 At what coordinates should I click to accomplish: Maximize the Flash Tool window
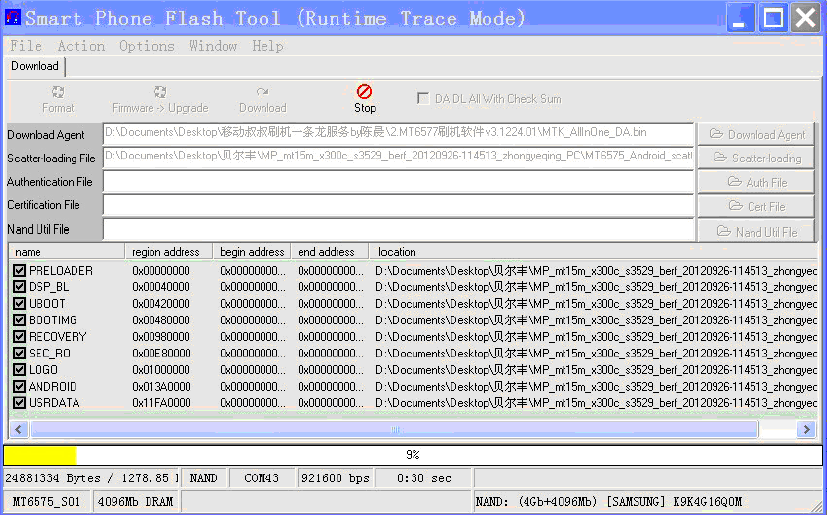tap(773, 18)
